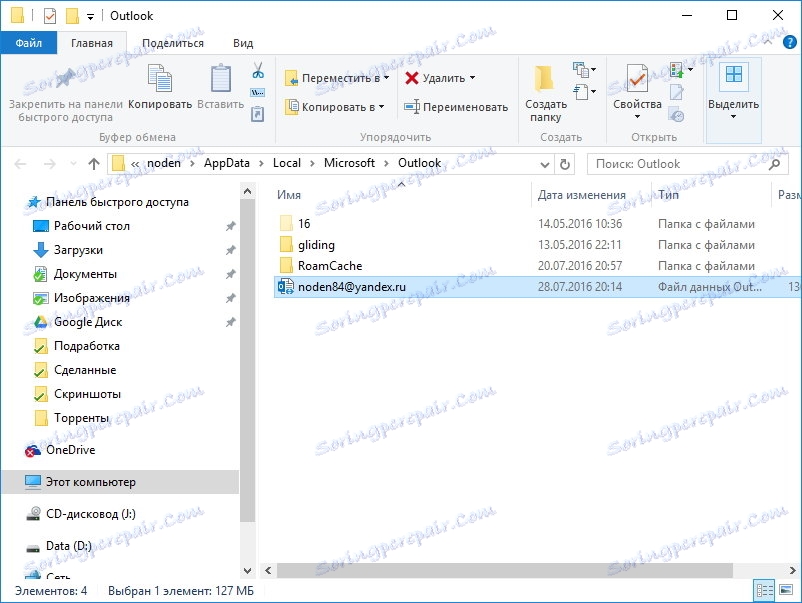Screen dimensions: 802x603
Task: Click AppData in the address path
Action: click(x=227, y=163)
